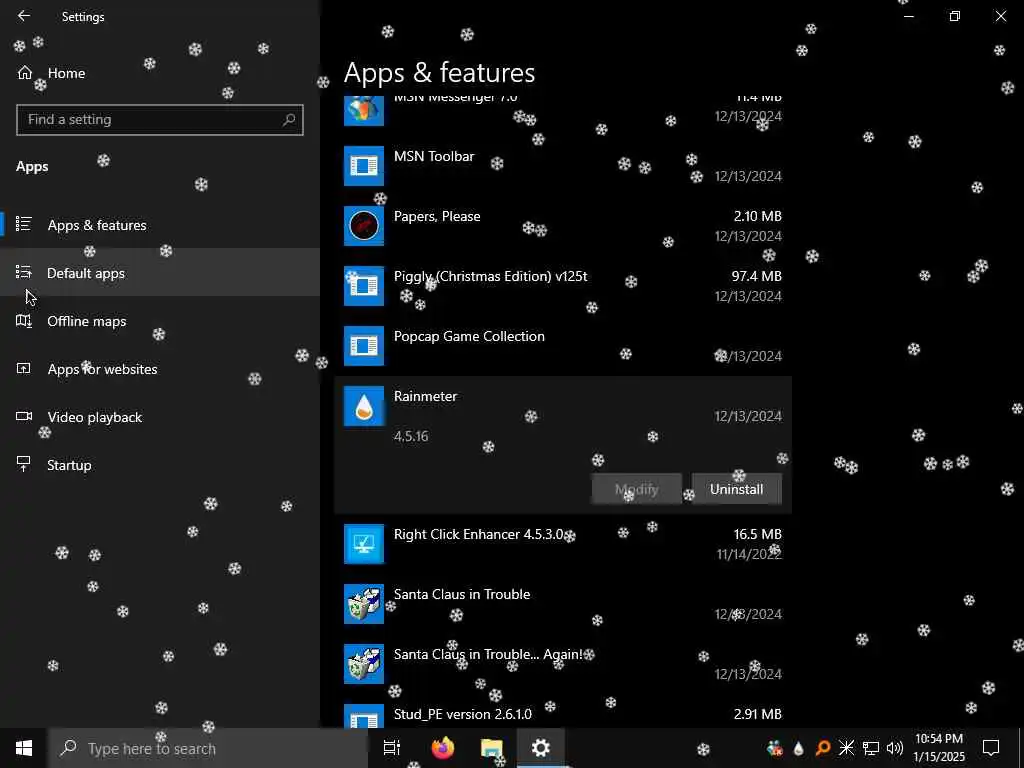Select Popcap Game Collection name
1024x768 pixels.
tap(469, 336)
